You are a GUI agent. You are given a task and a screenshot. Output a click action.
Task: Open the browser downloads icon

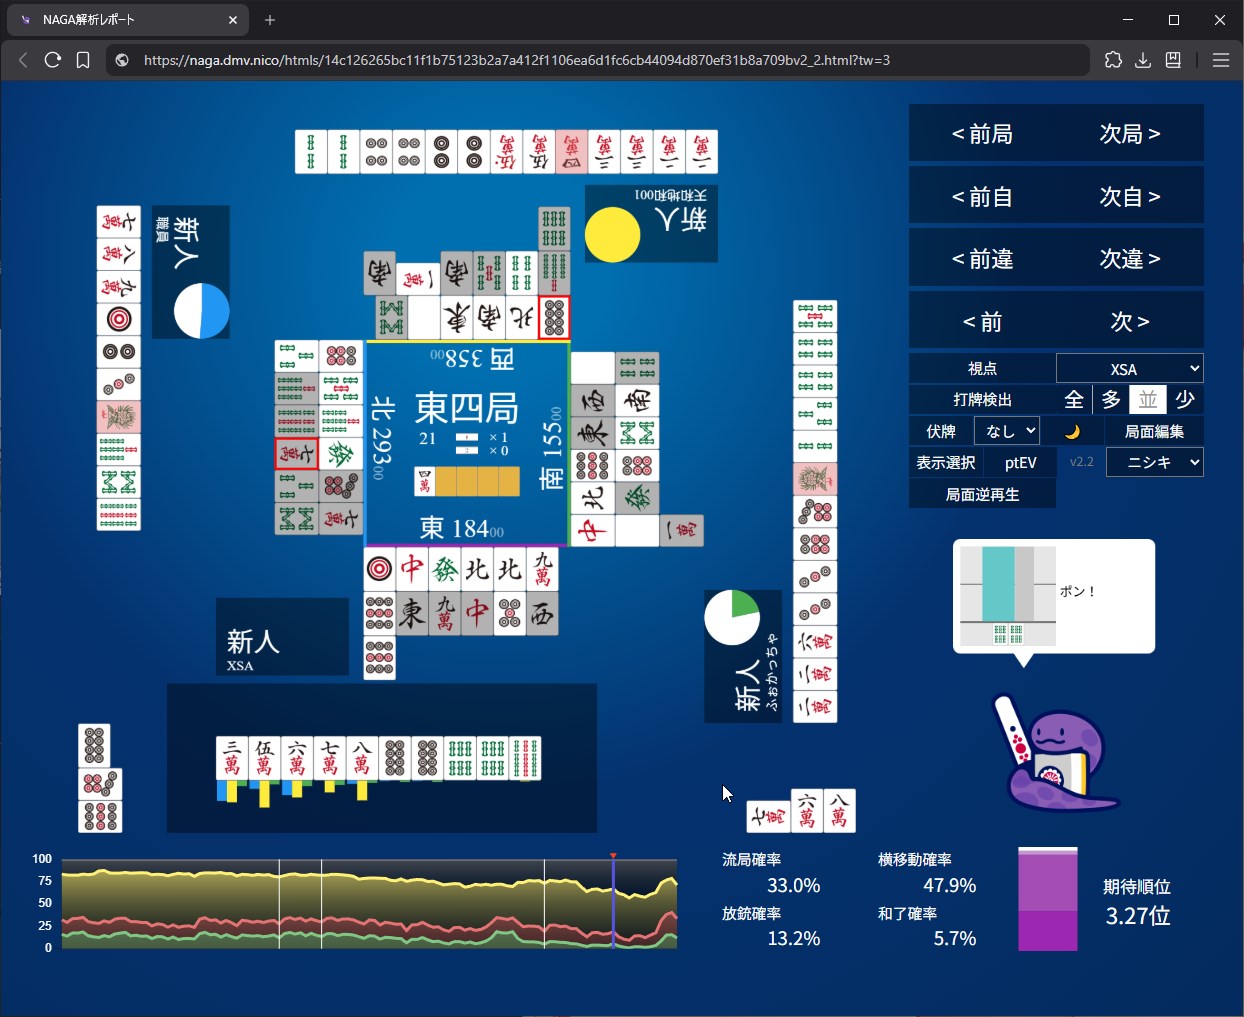[x=1143, y=60]
